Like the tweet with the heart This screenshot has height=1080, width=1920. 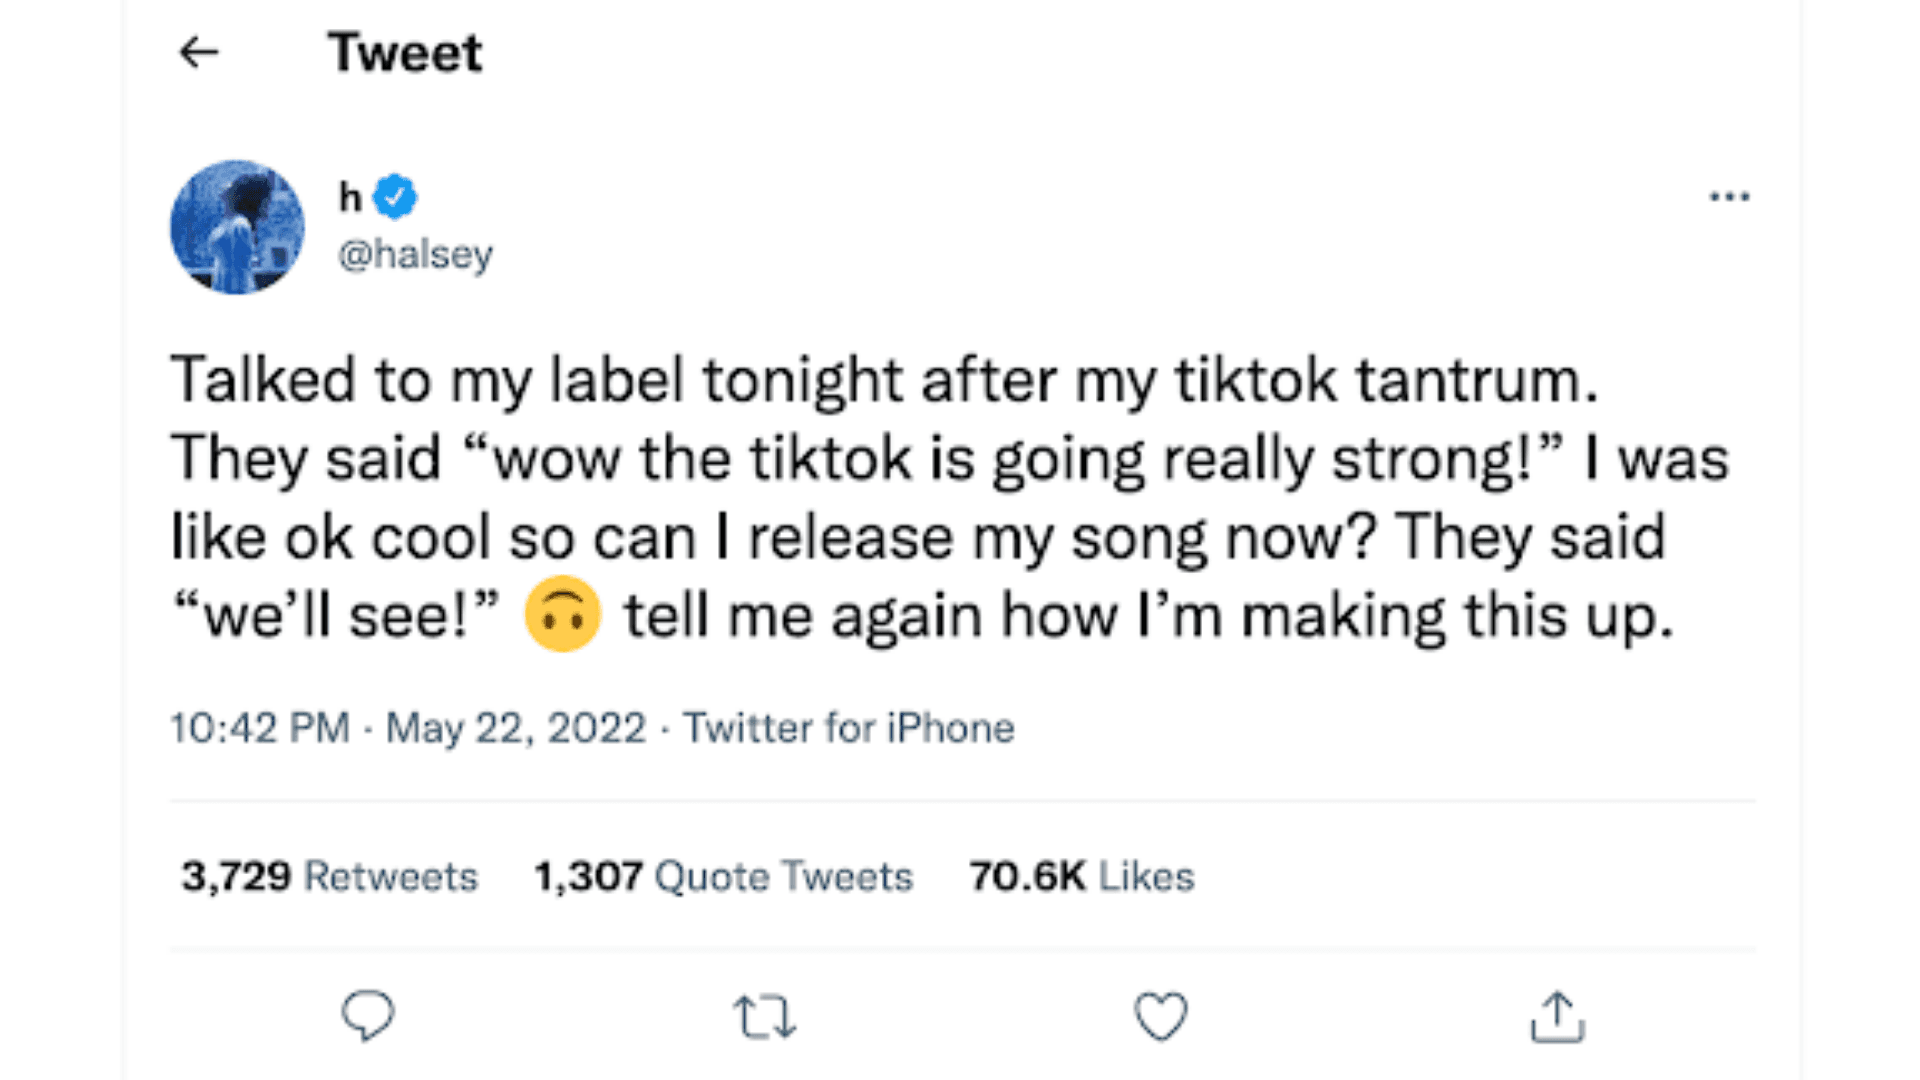pyautogui.click(x=1161, y=1017)
